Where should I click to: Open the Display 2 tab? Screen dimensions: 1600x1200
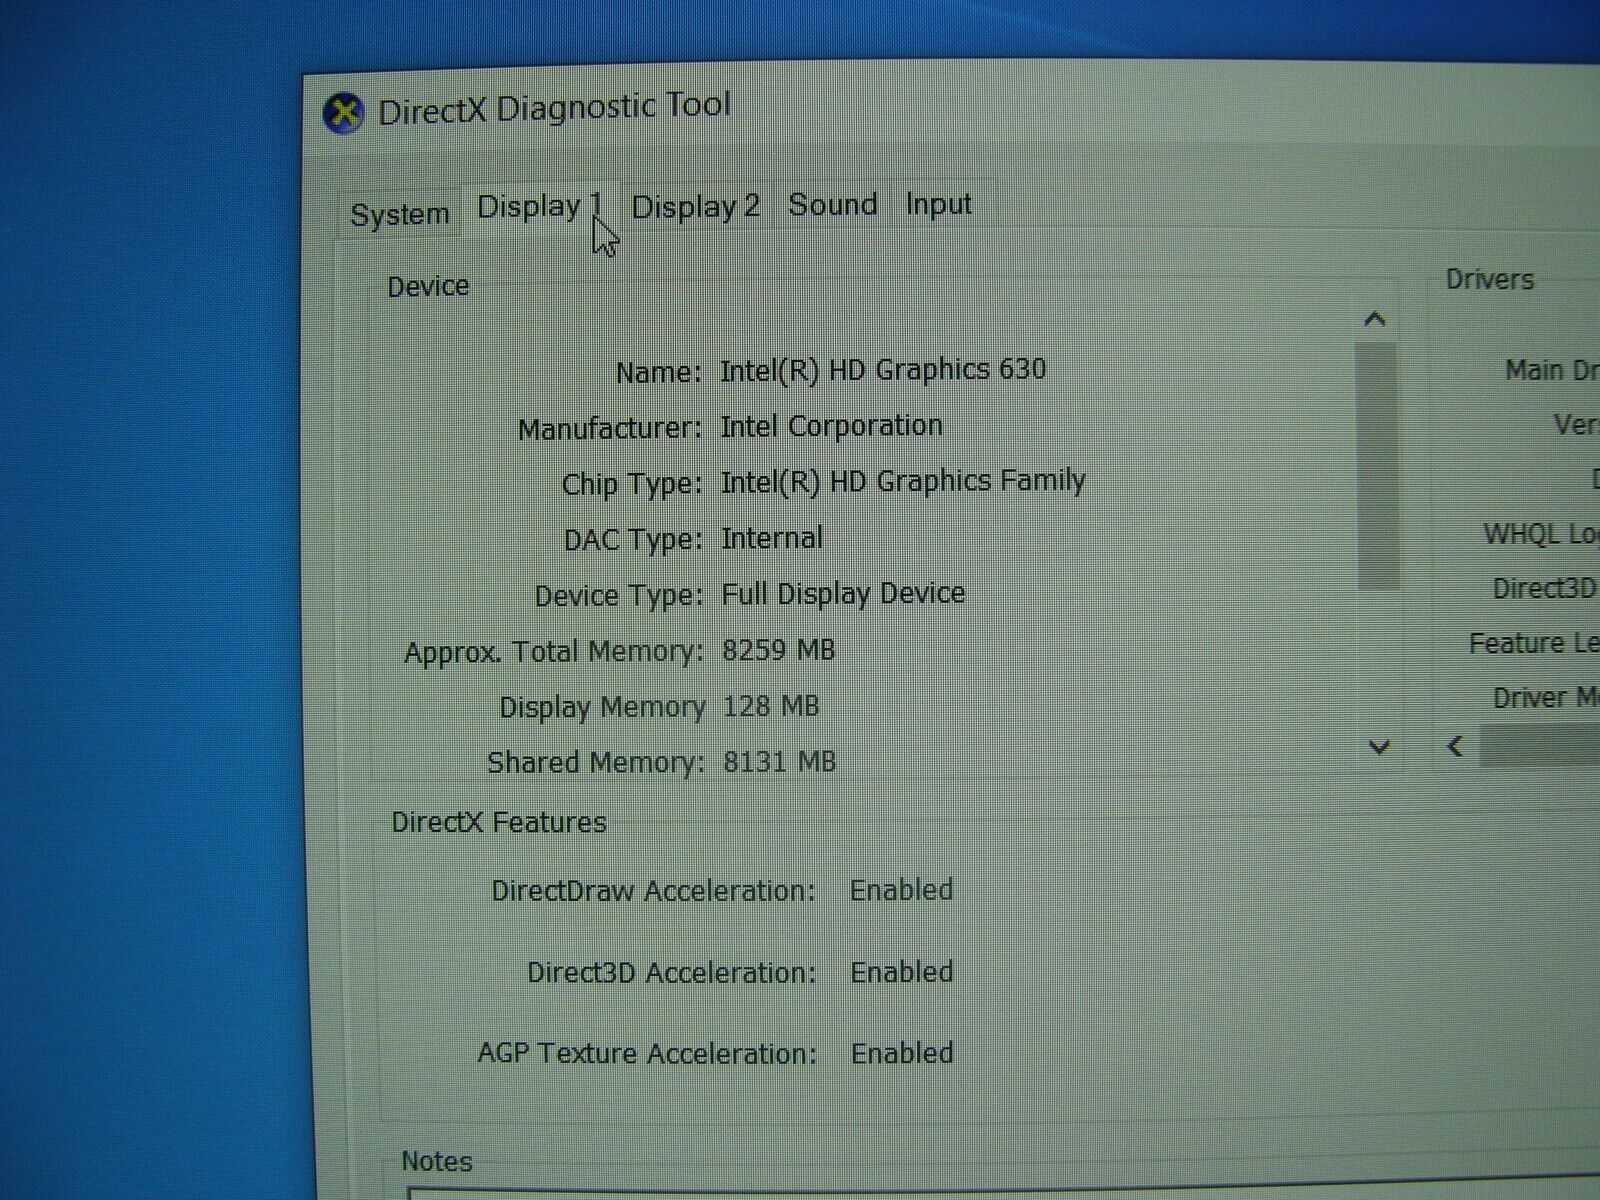click(x=696, y=207)
